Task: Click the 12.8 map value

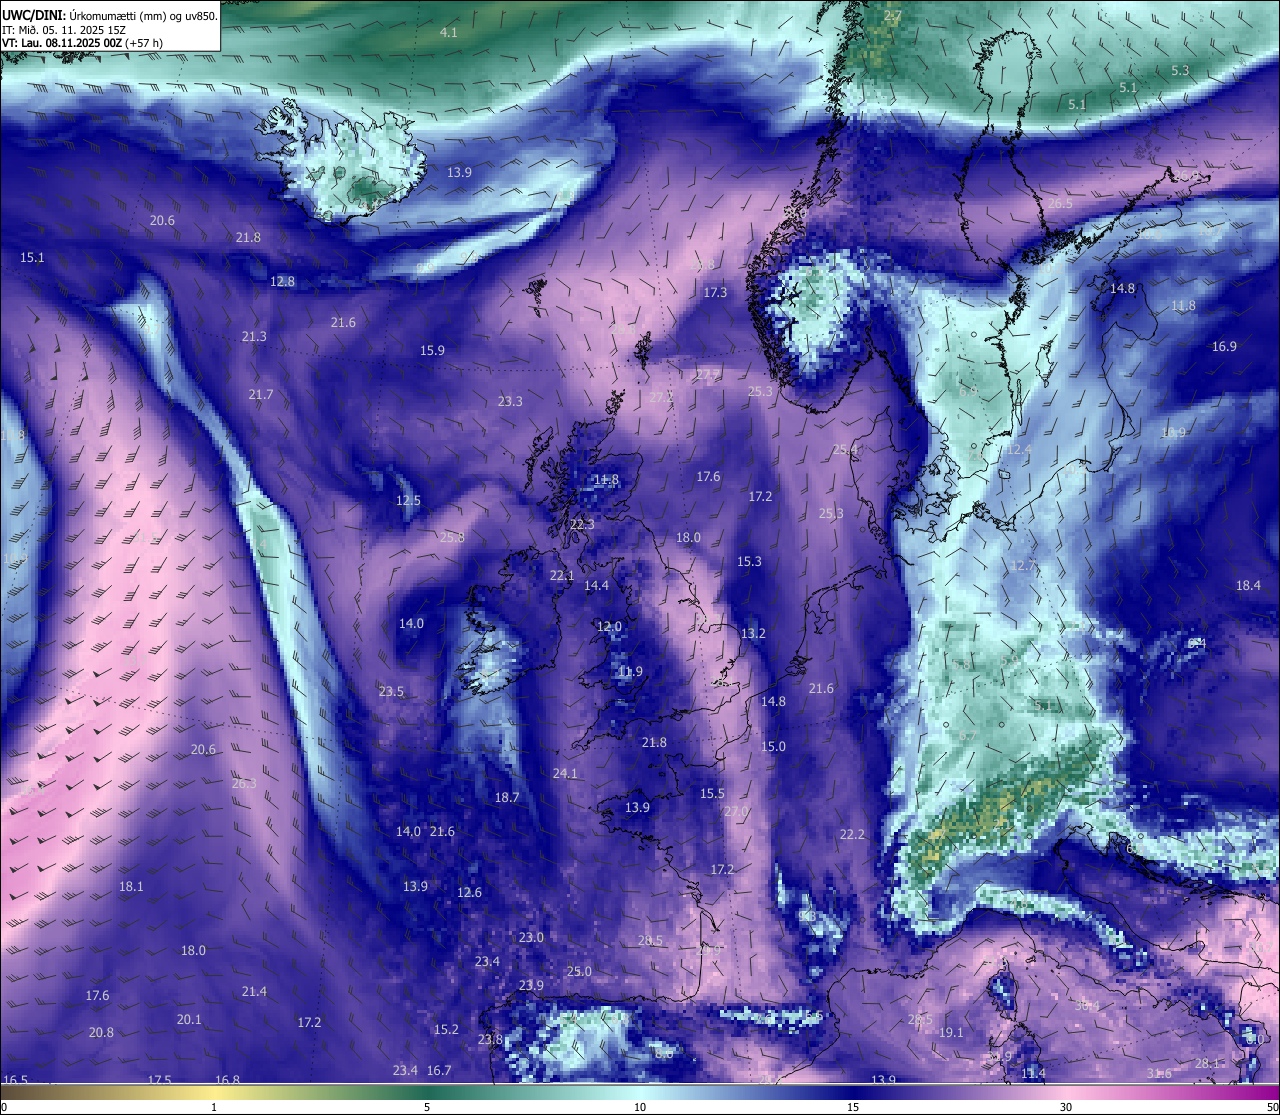Action: coord(282,282)
